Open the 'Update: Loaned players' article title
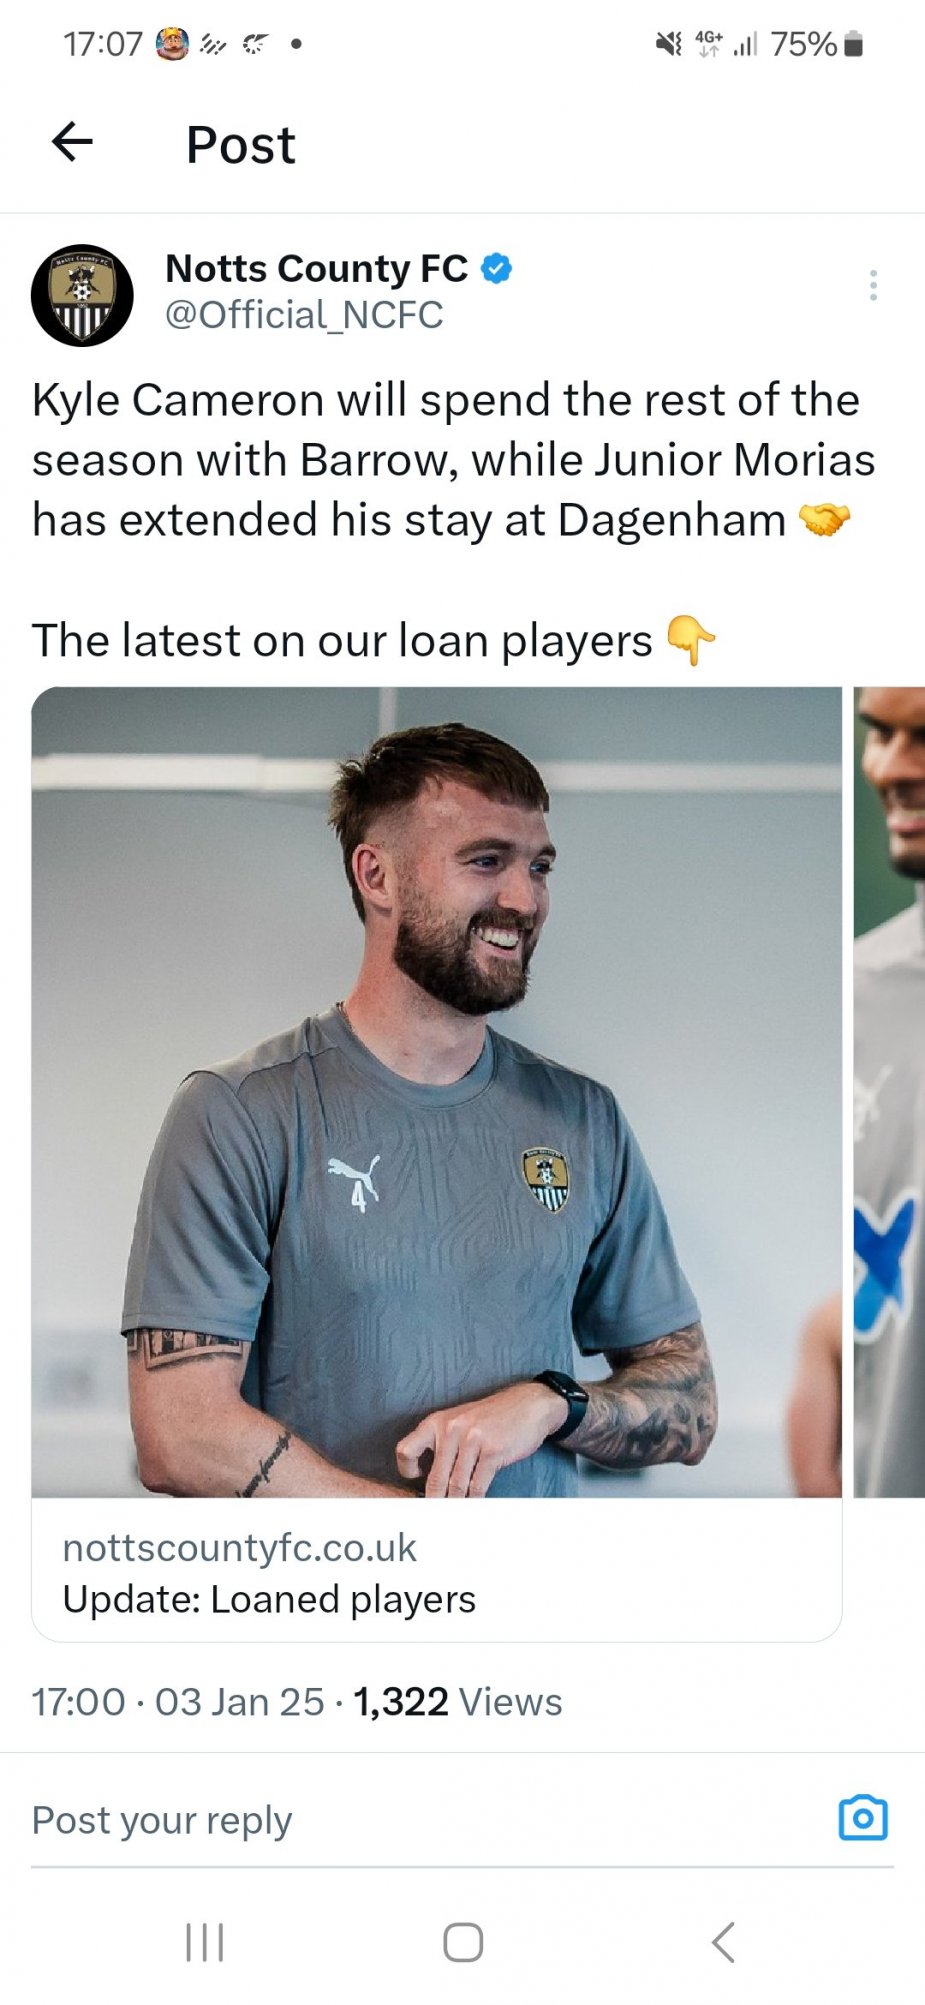Screen dimensions: 925x2005 (269, 1599)
